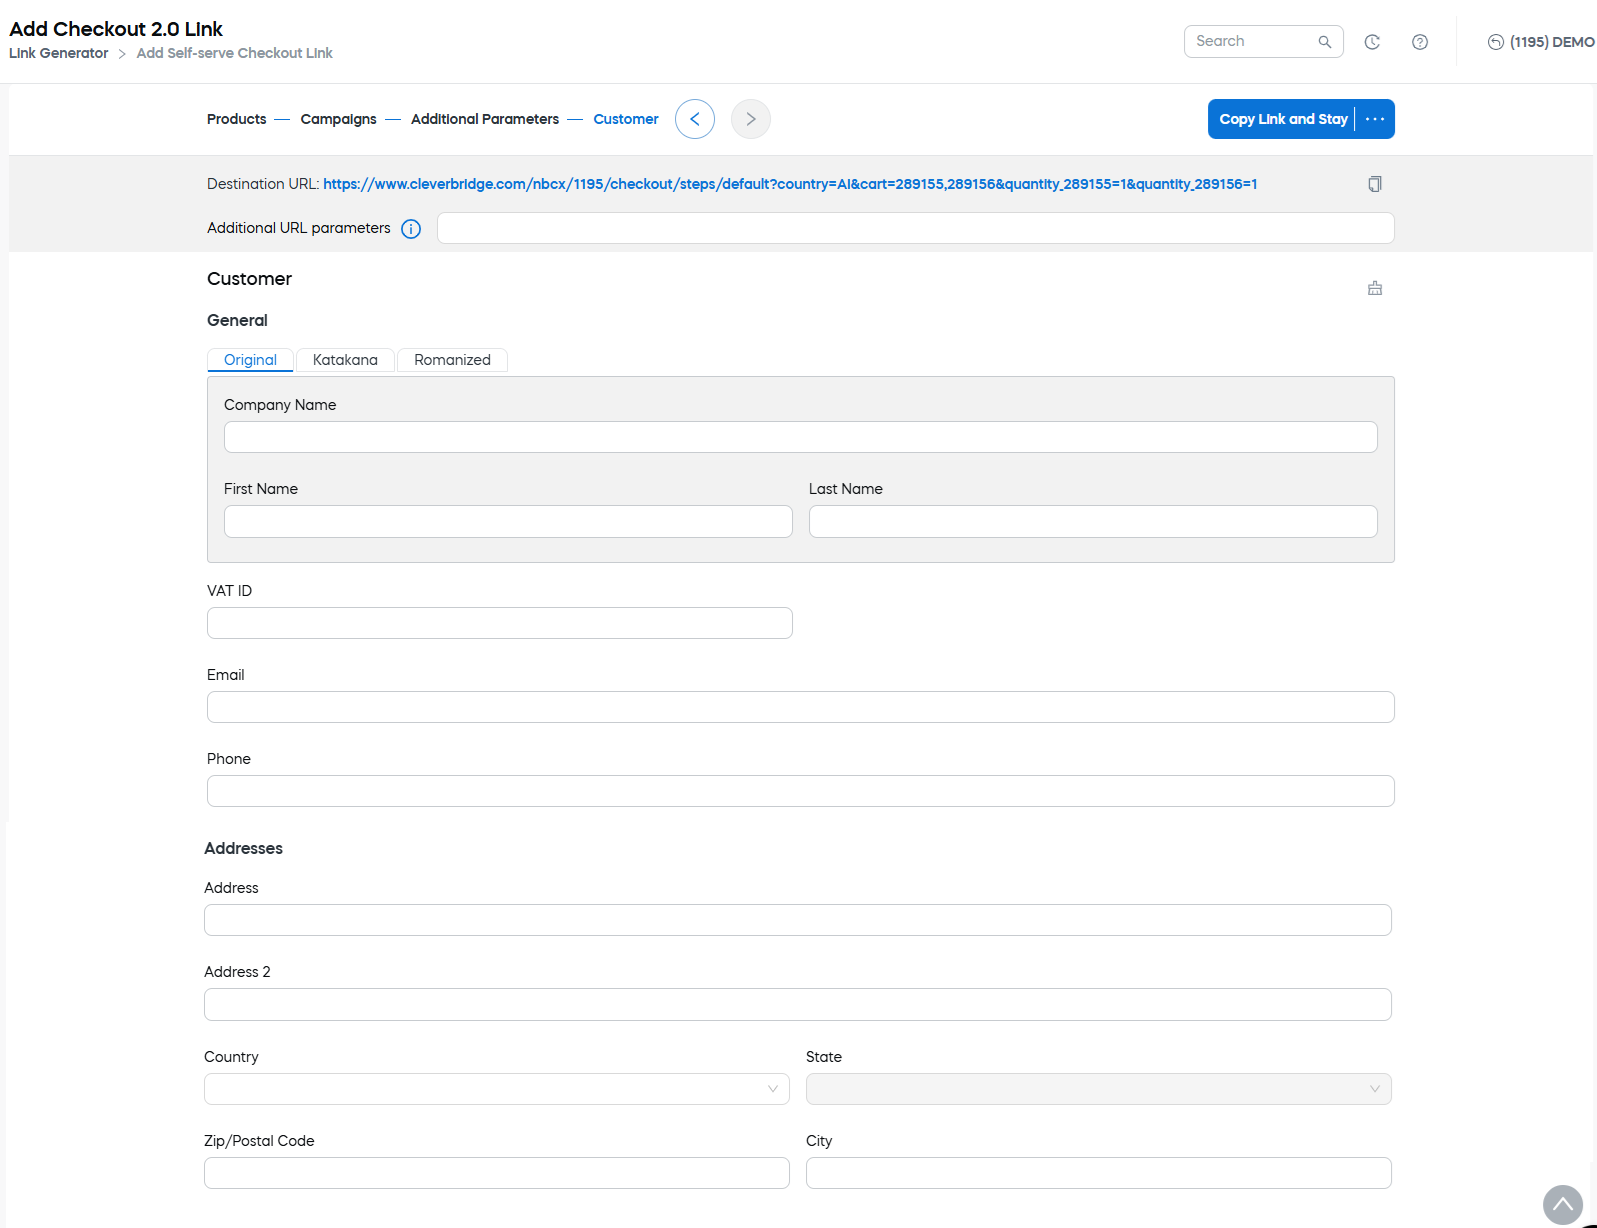1597x1228 pixels.
Task: Go to the Products step
Action: tap(236, 119)
